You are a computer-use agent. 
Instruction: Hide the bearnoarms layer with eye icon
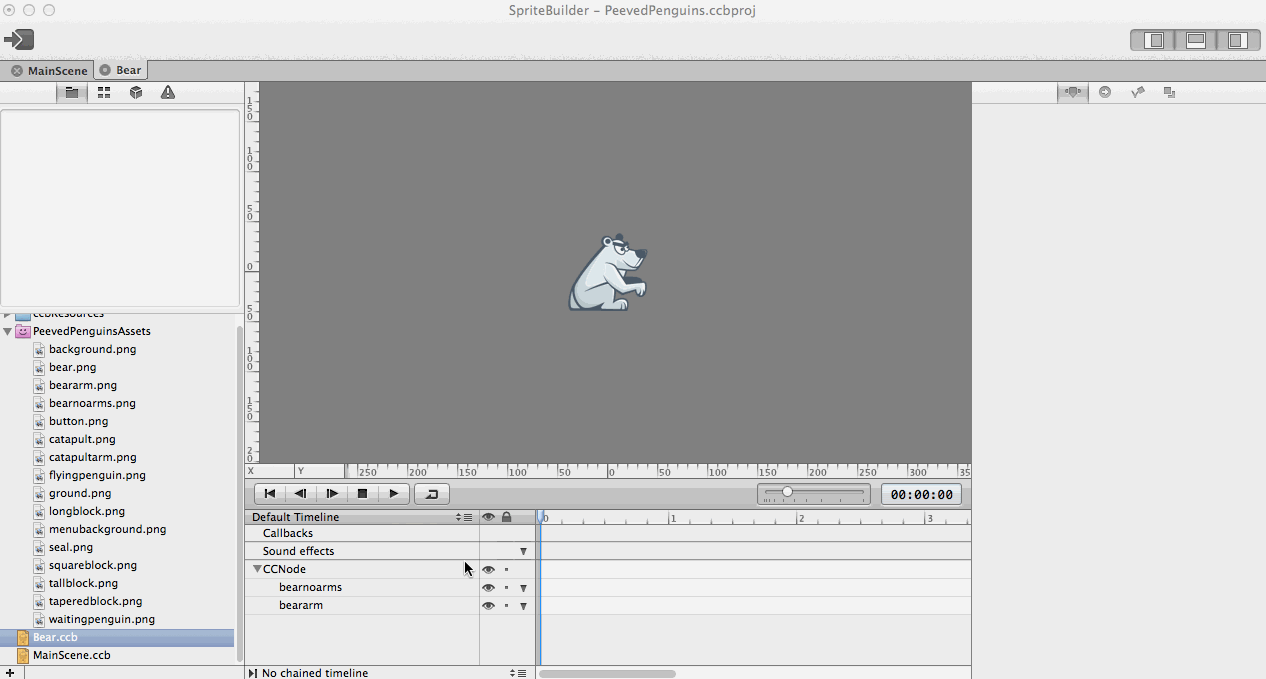click(488, 588)
